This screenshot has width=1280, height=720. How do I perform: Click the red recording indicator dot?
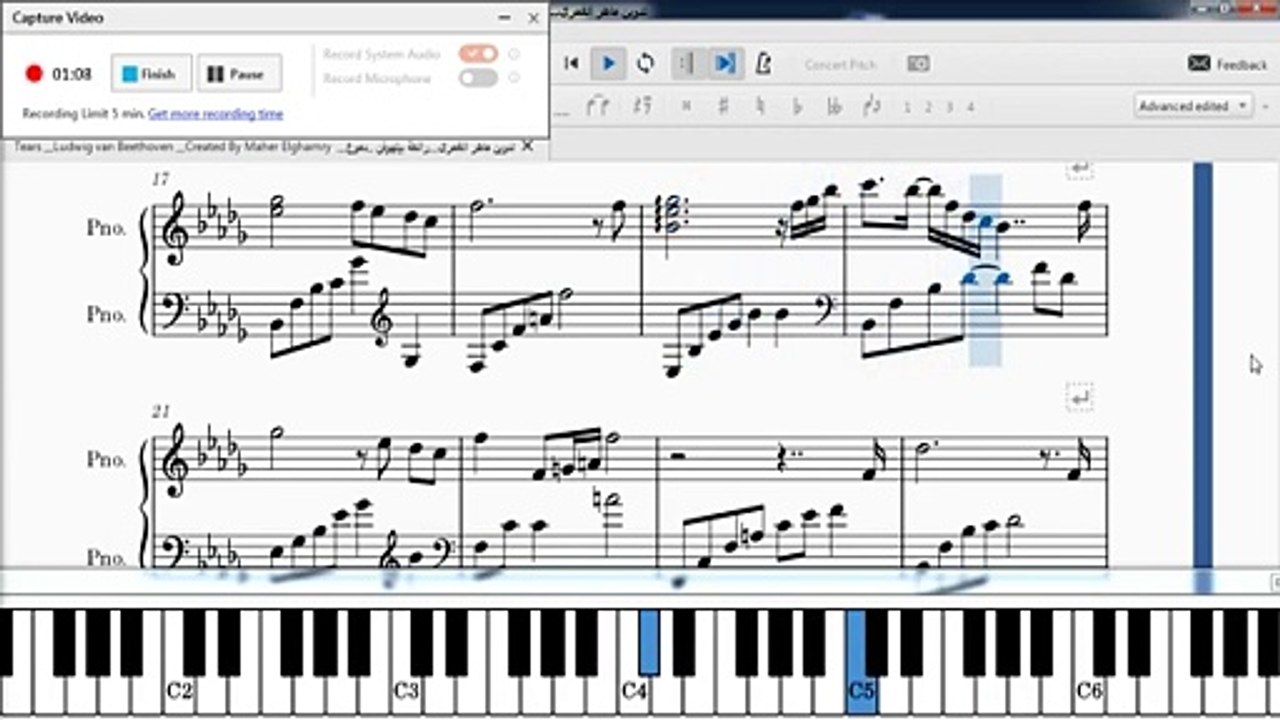(34, 73)
